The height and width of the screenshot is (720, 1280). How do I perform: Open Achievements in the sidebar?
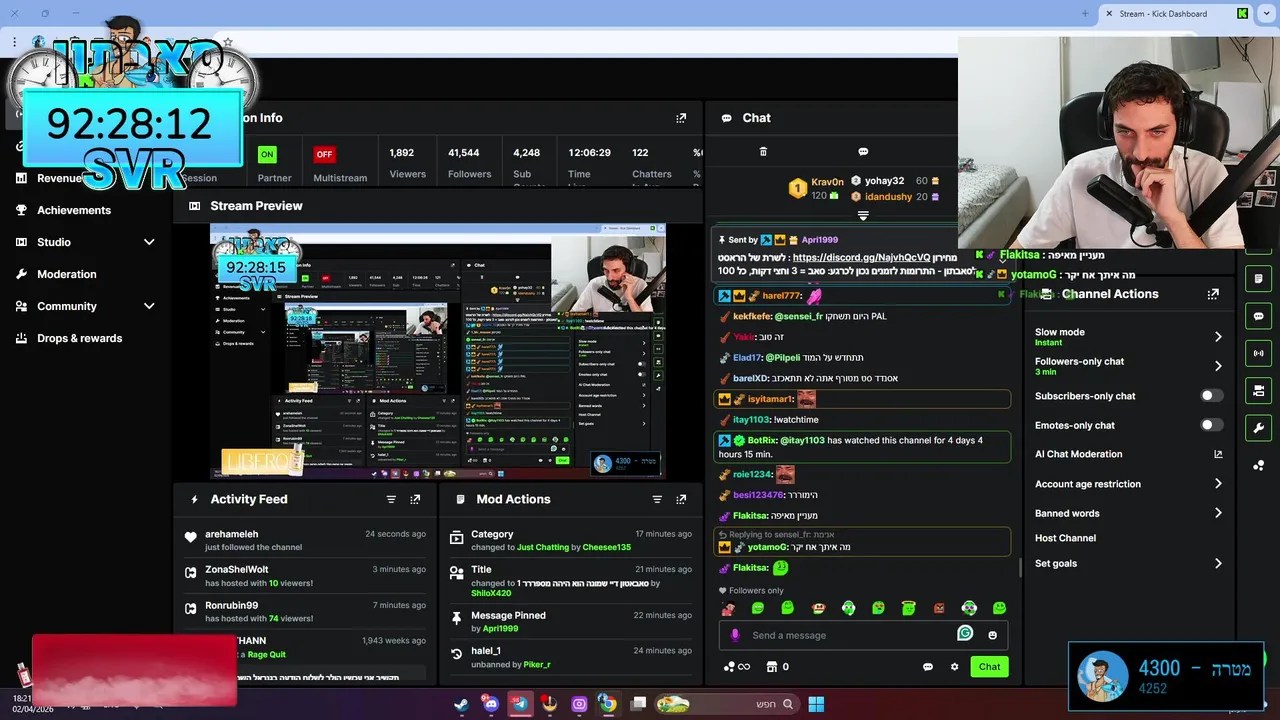pyautogui.click(x=73, y=210)
